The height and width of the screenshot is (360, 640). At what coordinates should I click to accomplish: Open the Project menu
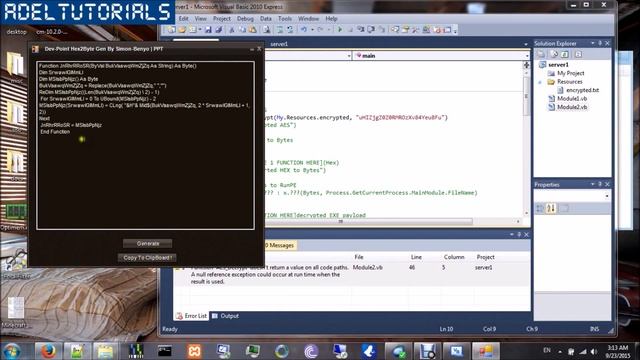(x=222, y=18)
